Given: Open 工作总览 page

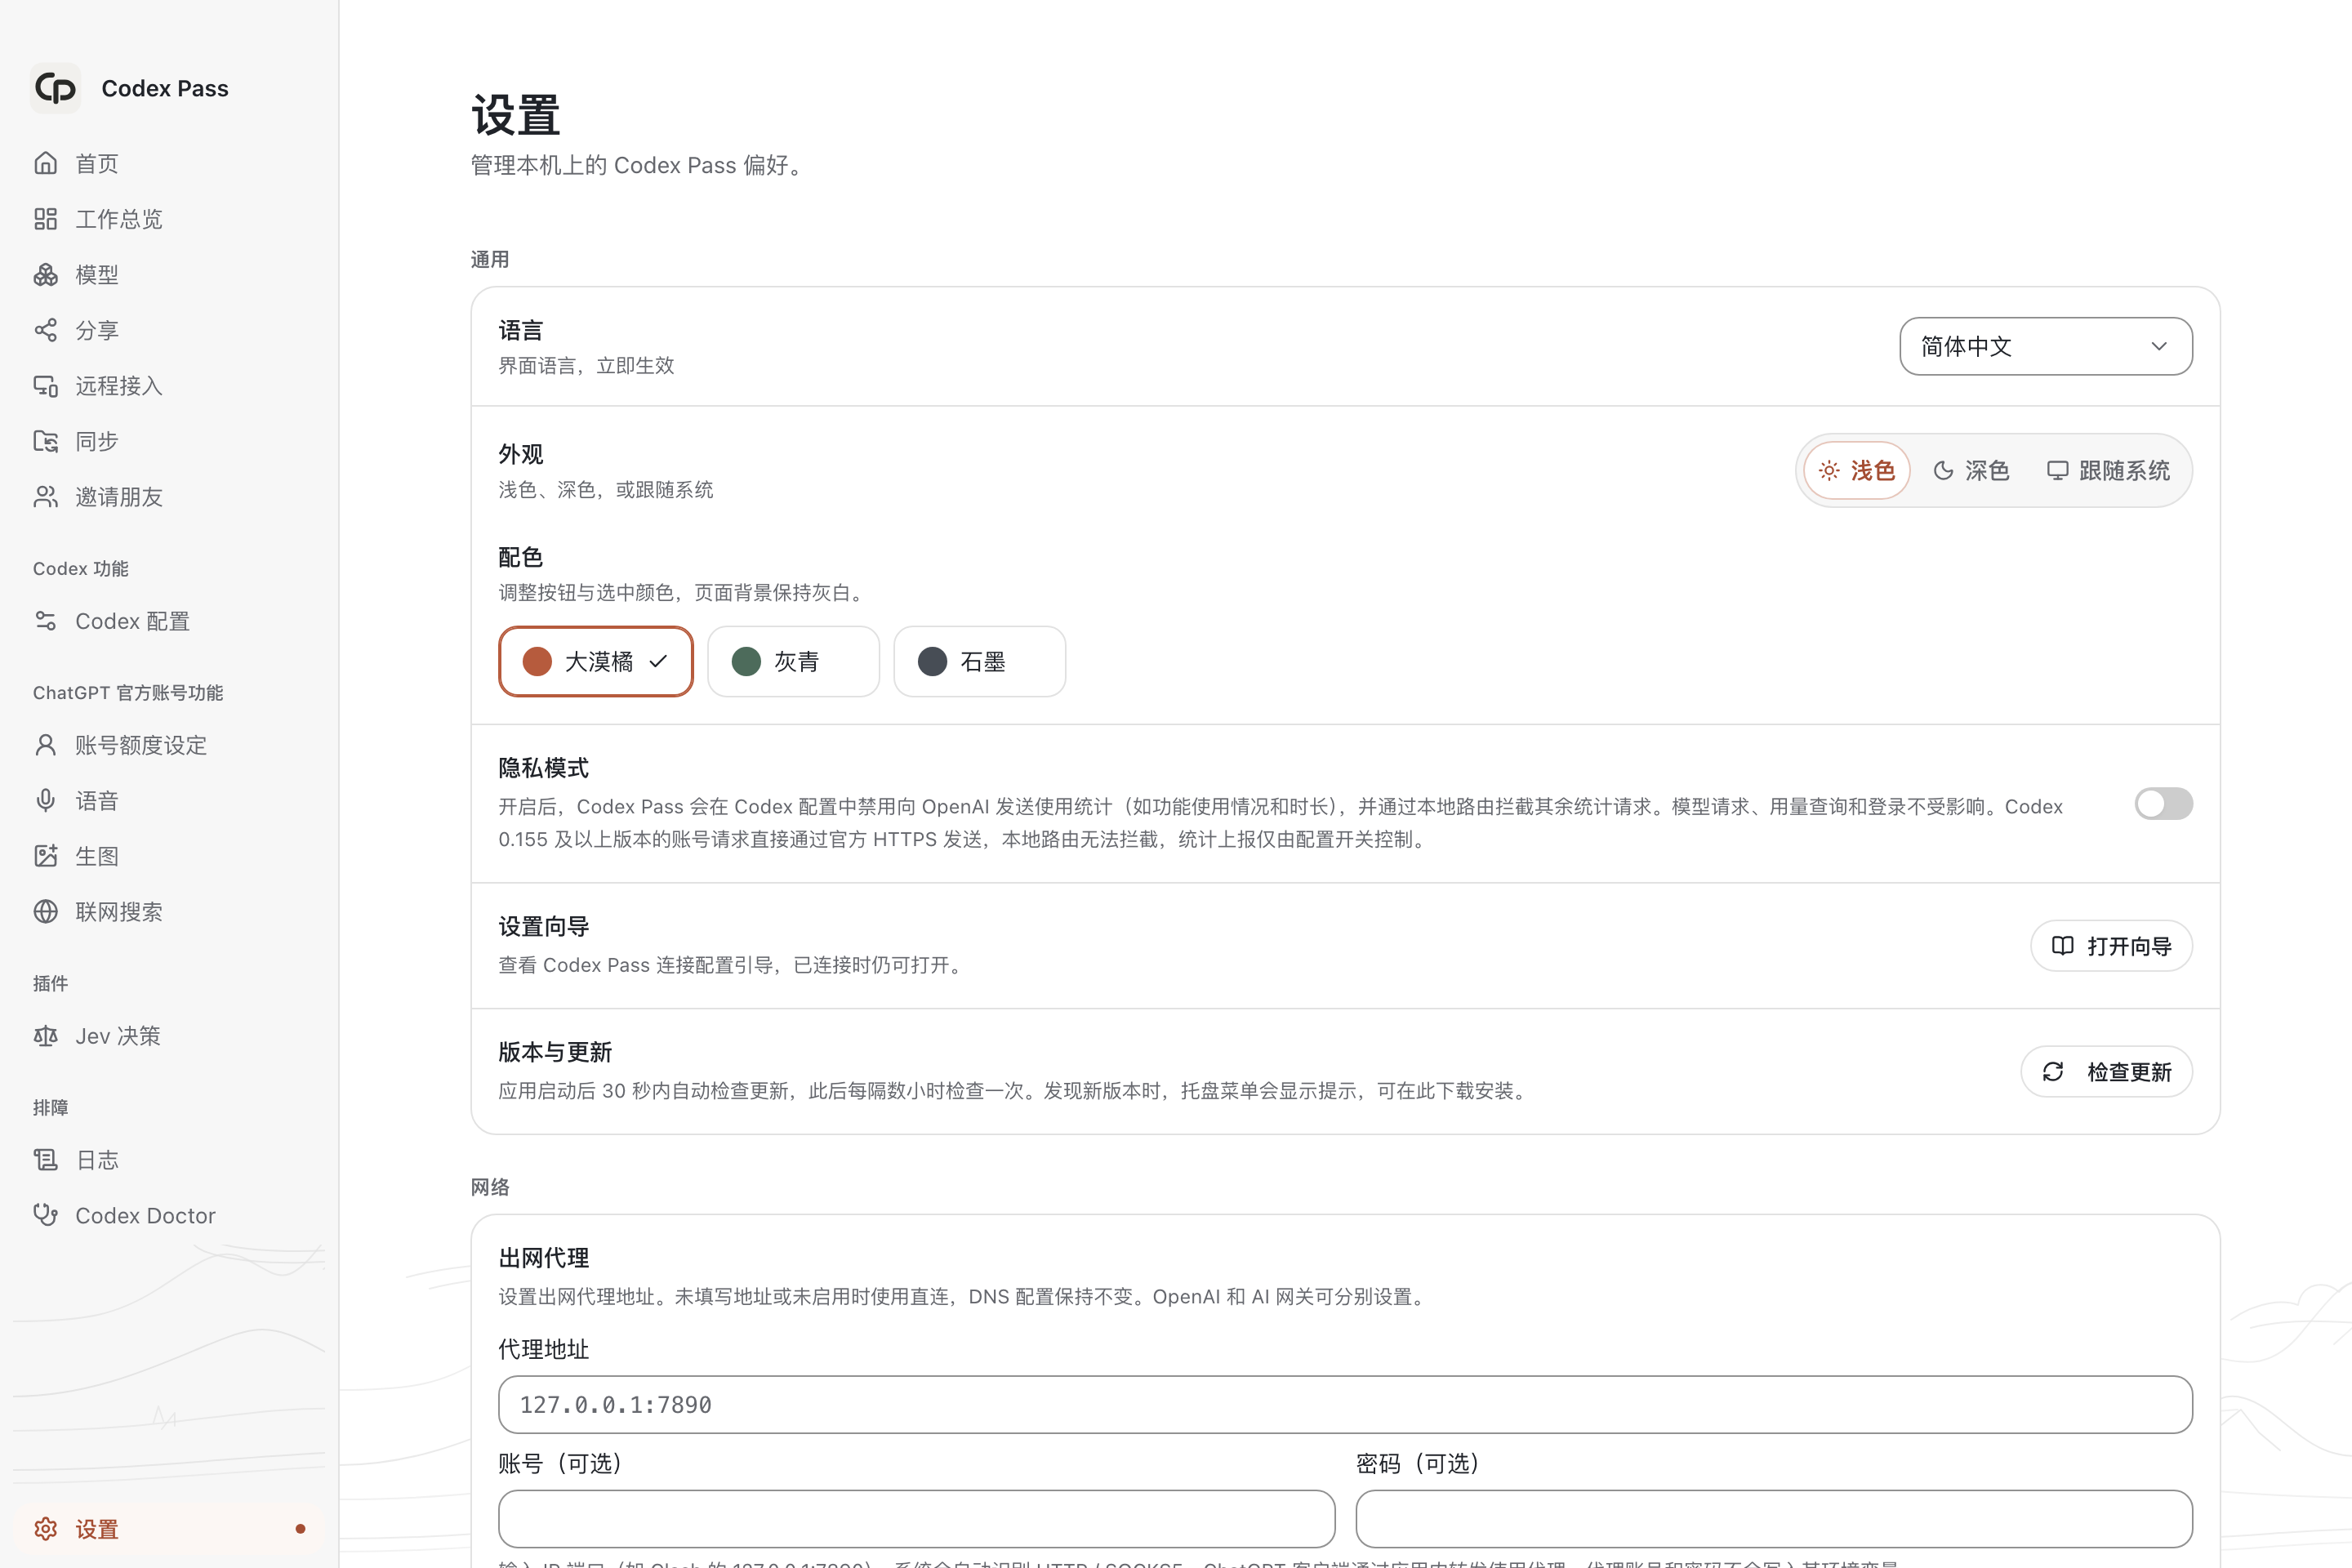Looking at the screenshot, I should [x=170, y=219].
